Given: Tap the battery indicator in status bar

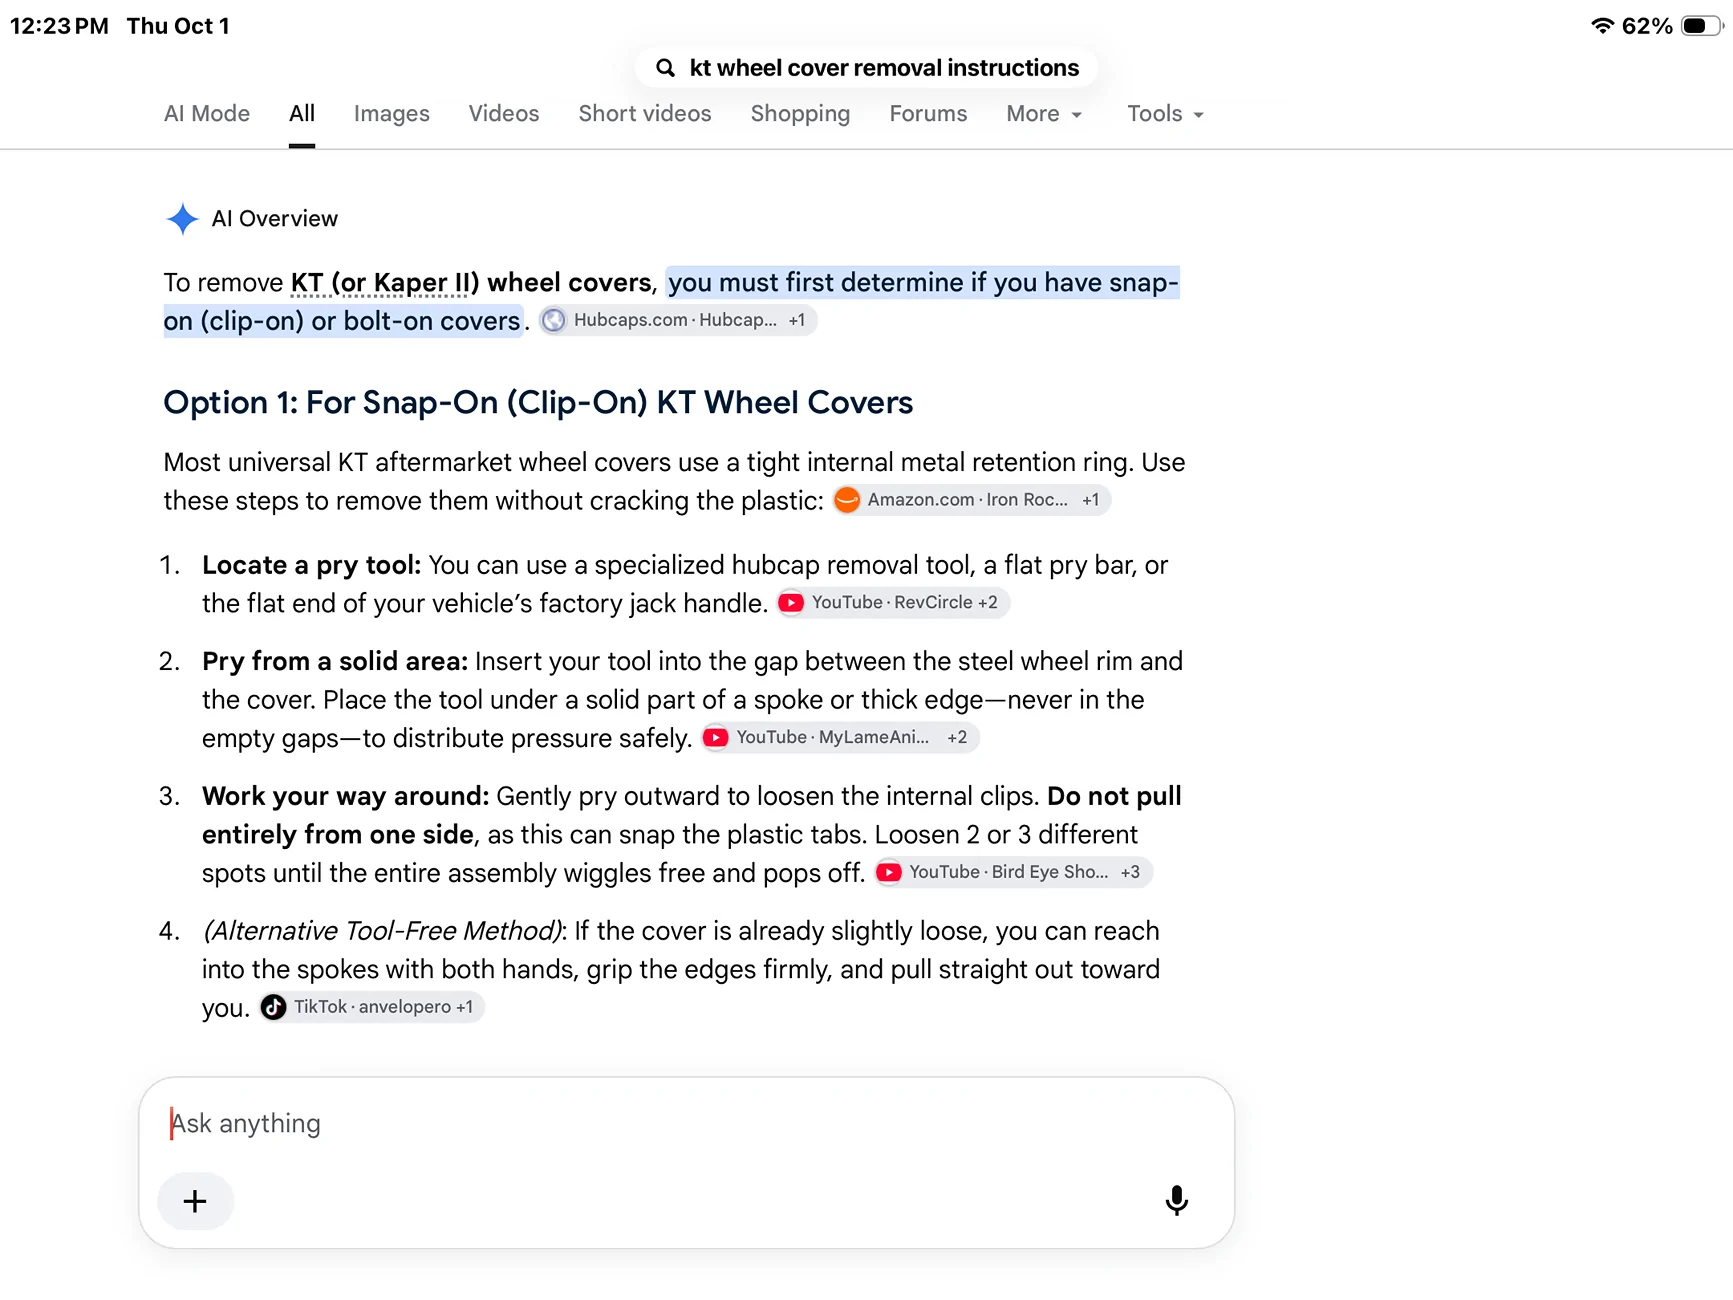Looking at the screenshot, I should (x=1701, y=26).
